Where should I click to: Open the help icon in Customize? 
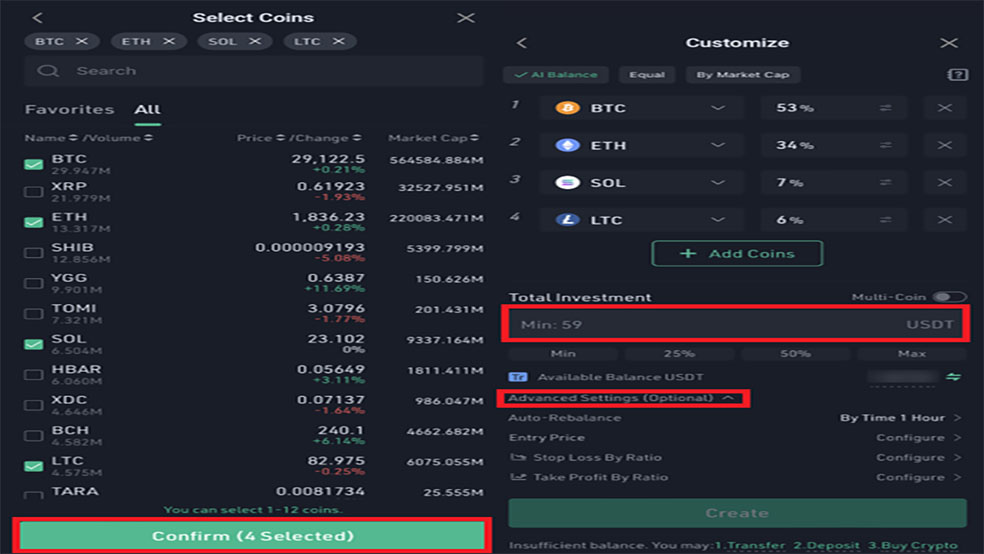tap(957, 75)
